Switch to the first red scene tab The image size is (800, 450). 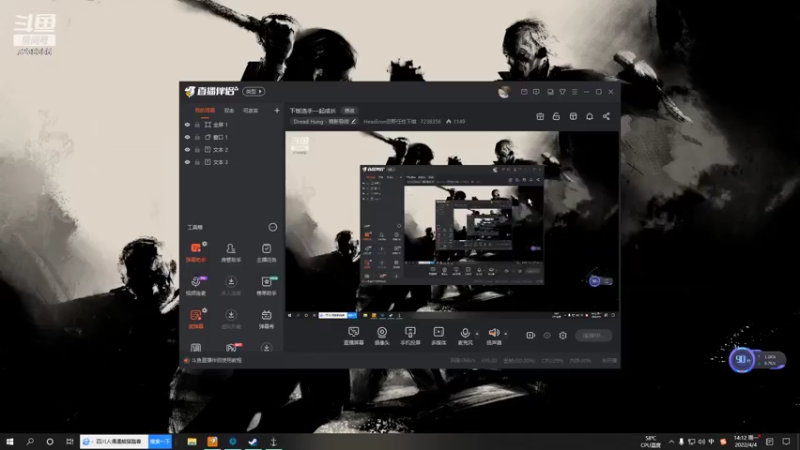[205, 111]
